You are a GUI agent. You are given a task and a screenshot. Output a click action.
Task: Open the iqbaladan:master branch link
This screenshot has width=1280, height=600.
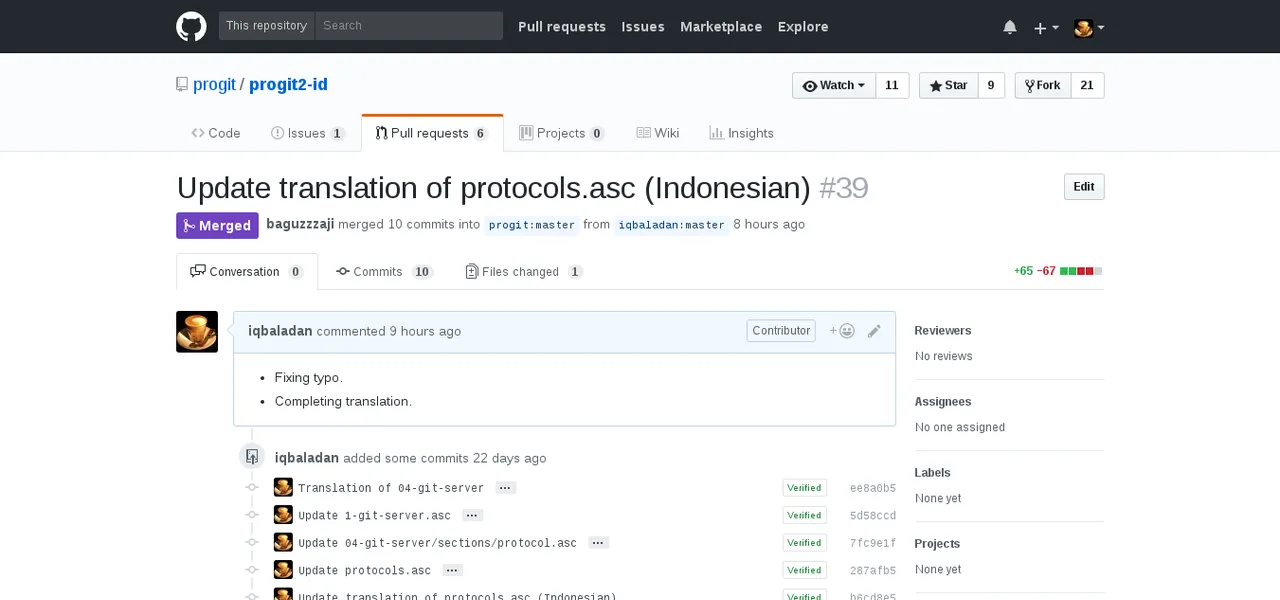pos(671,225)
